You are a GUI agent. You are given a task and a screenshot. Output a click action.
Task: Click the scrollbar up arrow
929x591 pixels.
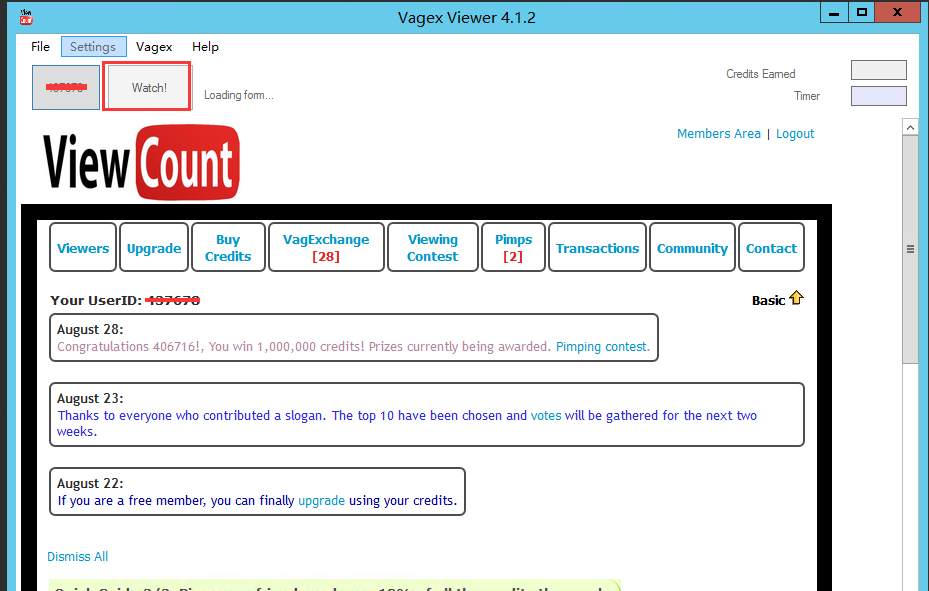(x=911, y=127)
